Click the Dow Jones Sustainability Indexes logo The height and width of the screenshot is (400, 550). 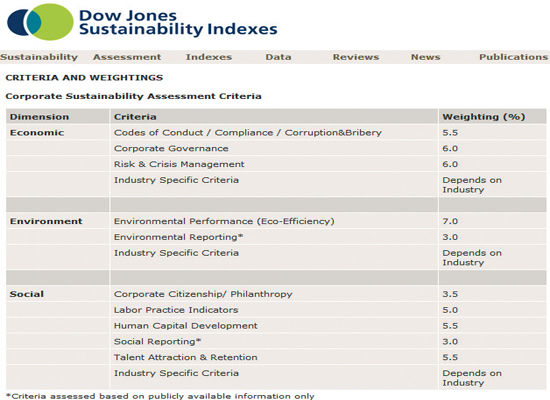(x=40, y=22)
